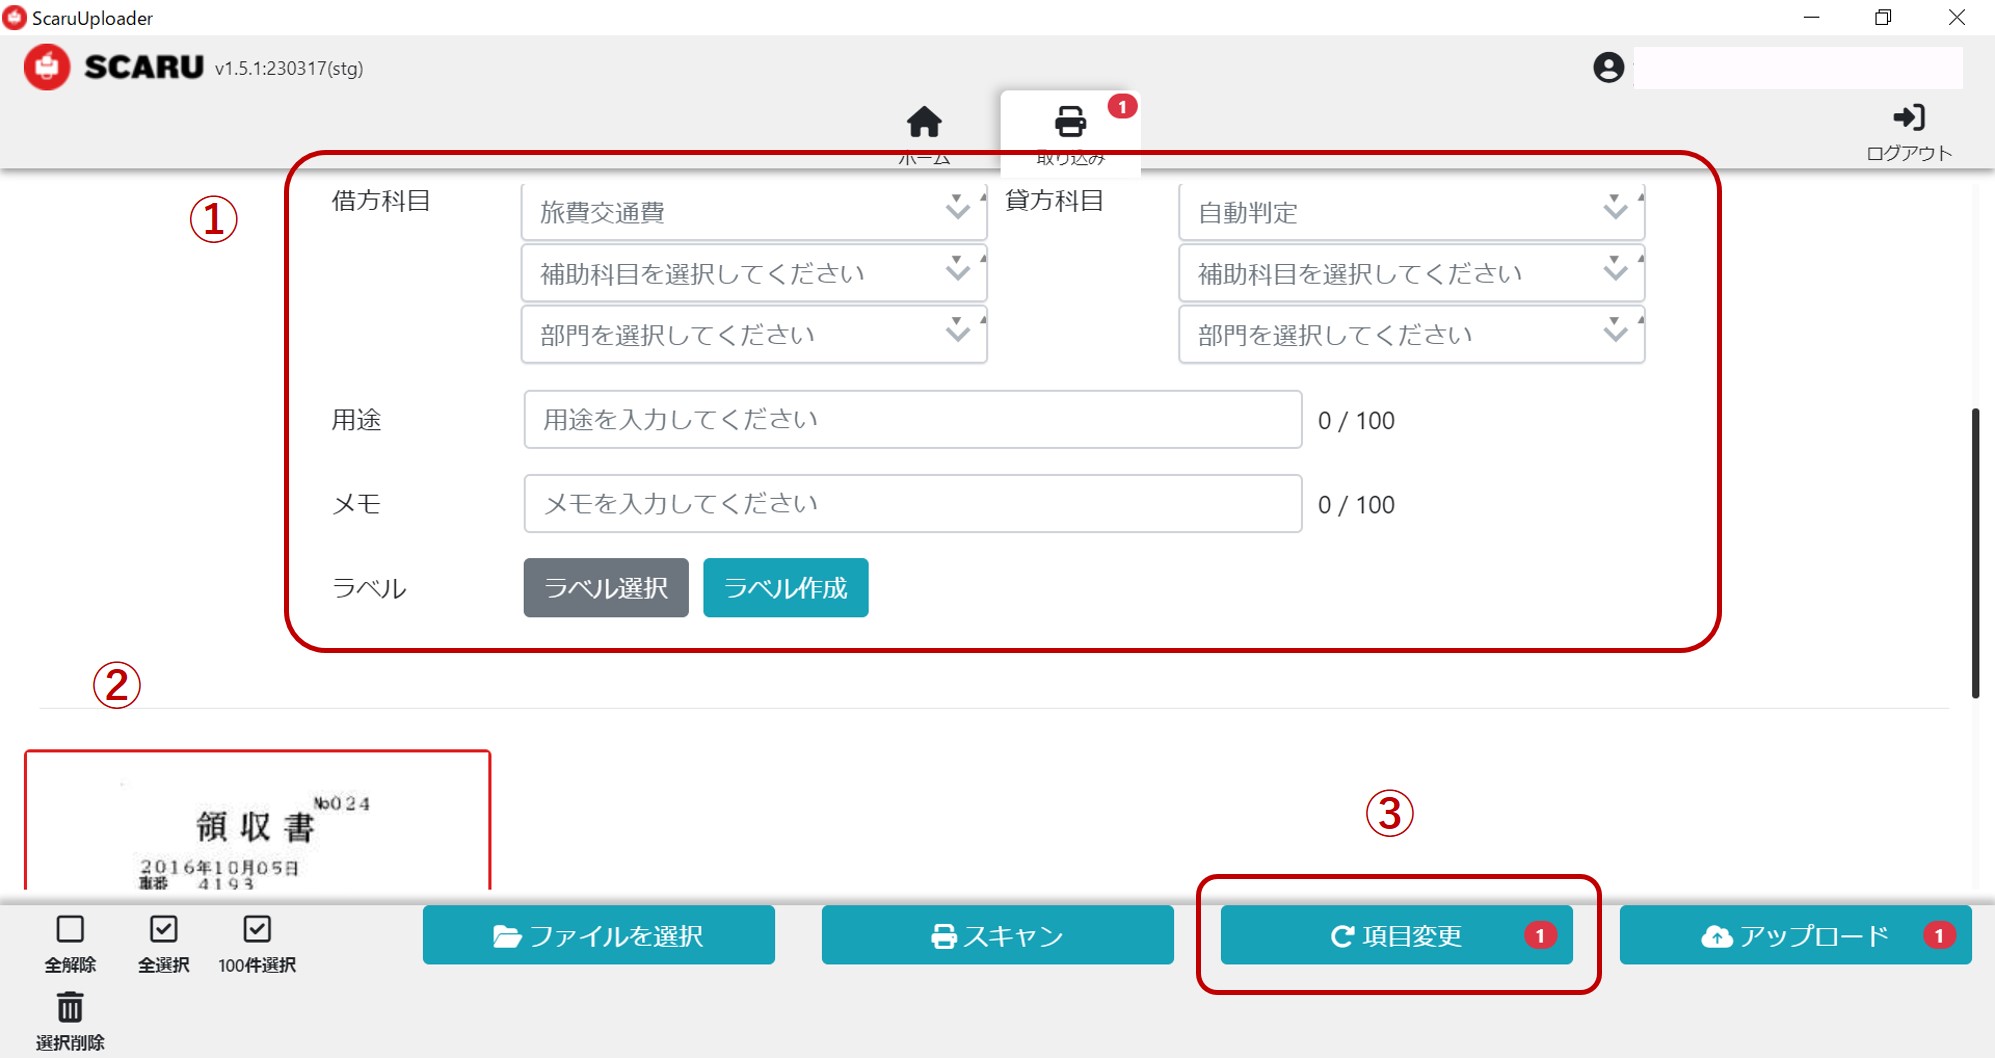Expand the debit 補助科目 dropdown
1995x1058 pixels.
tap(753, 273)
